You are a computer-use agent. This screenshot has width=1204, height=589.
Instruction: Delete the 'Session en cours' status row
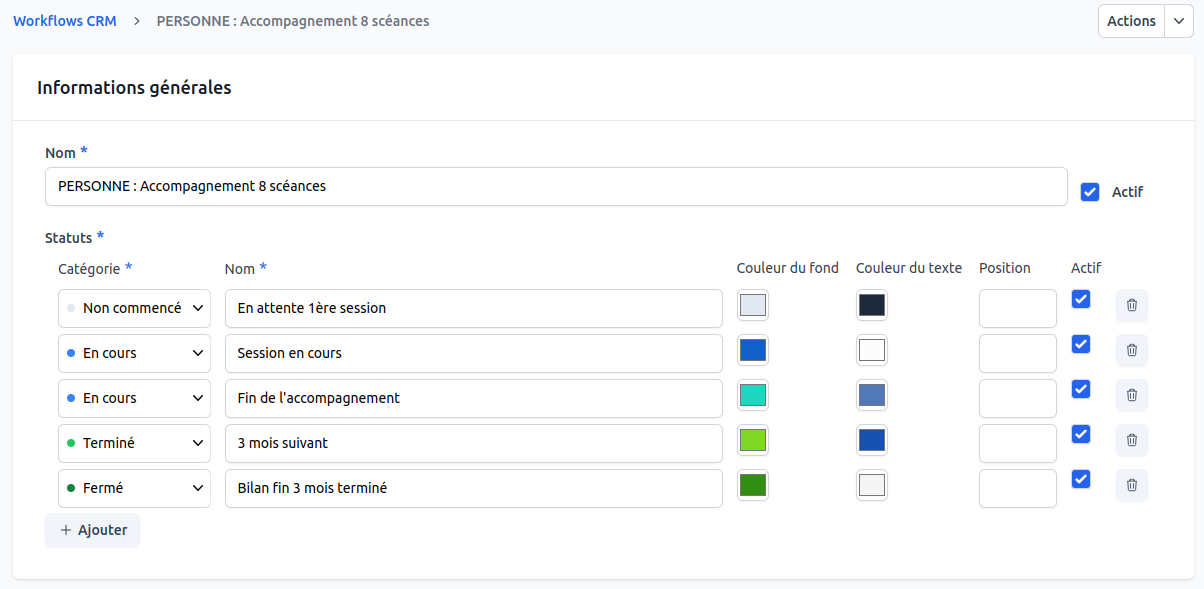click(1131, 350)
